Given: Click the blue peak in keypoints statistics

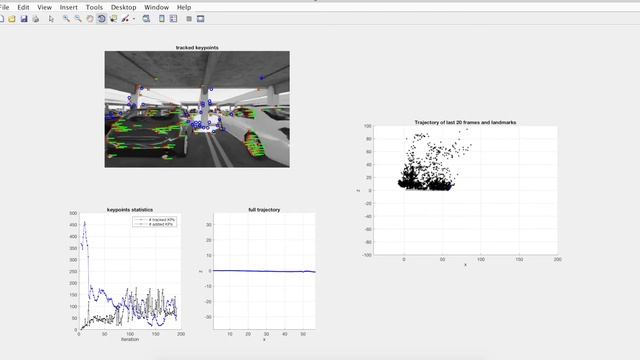Looking at the screenshot, I should point(84,223).
